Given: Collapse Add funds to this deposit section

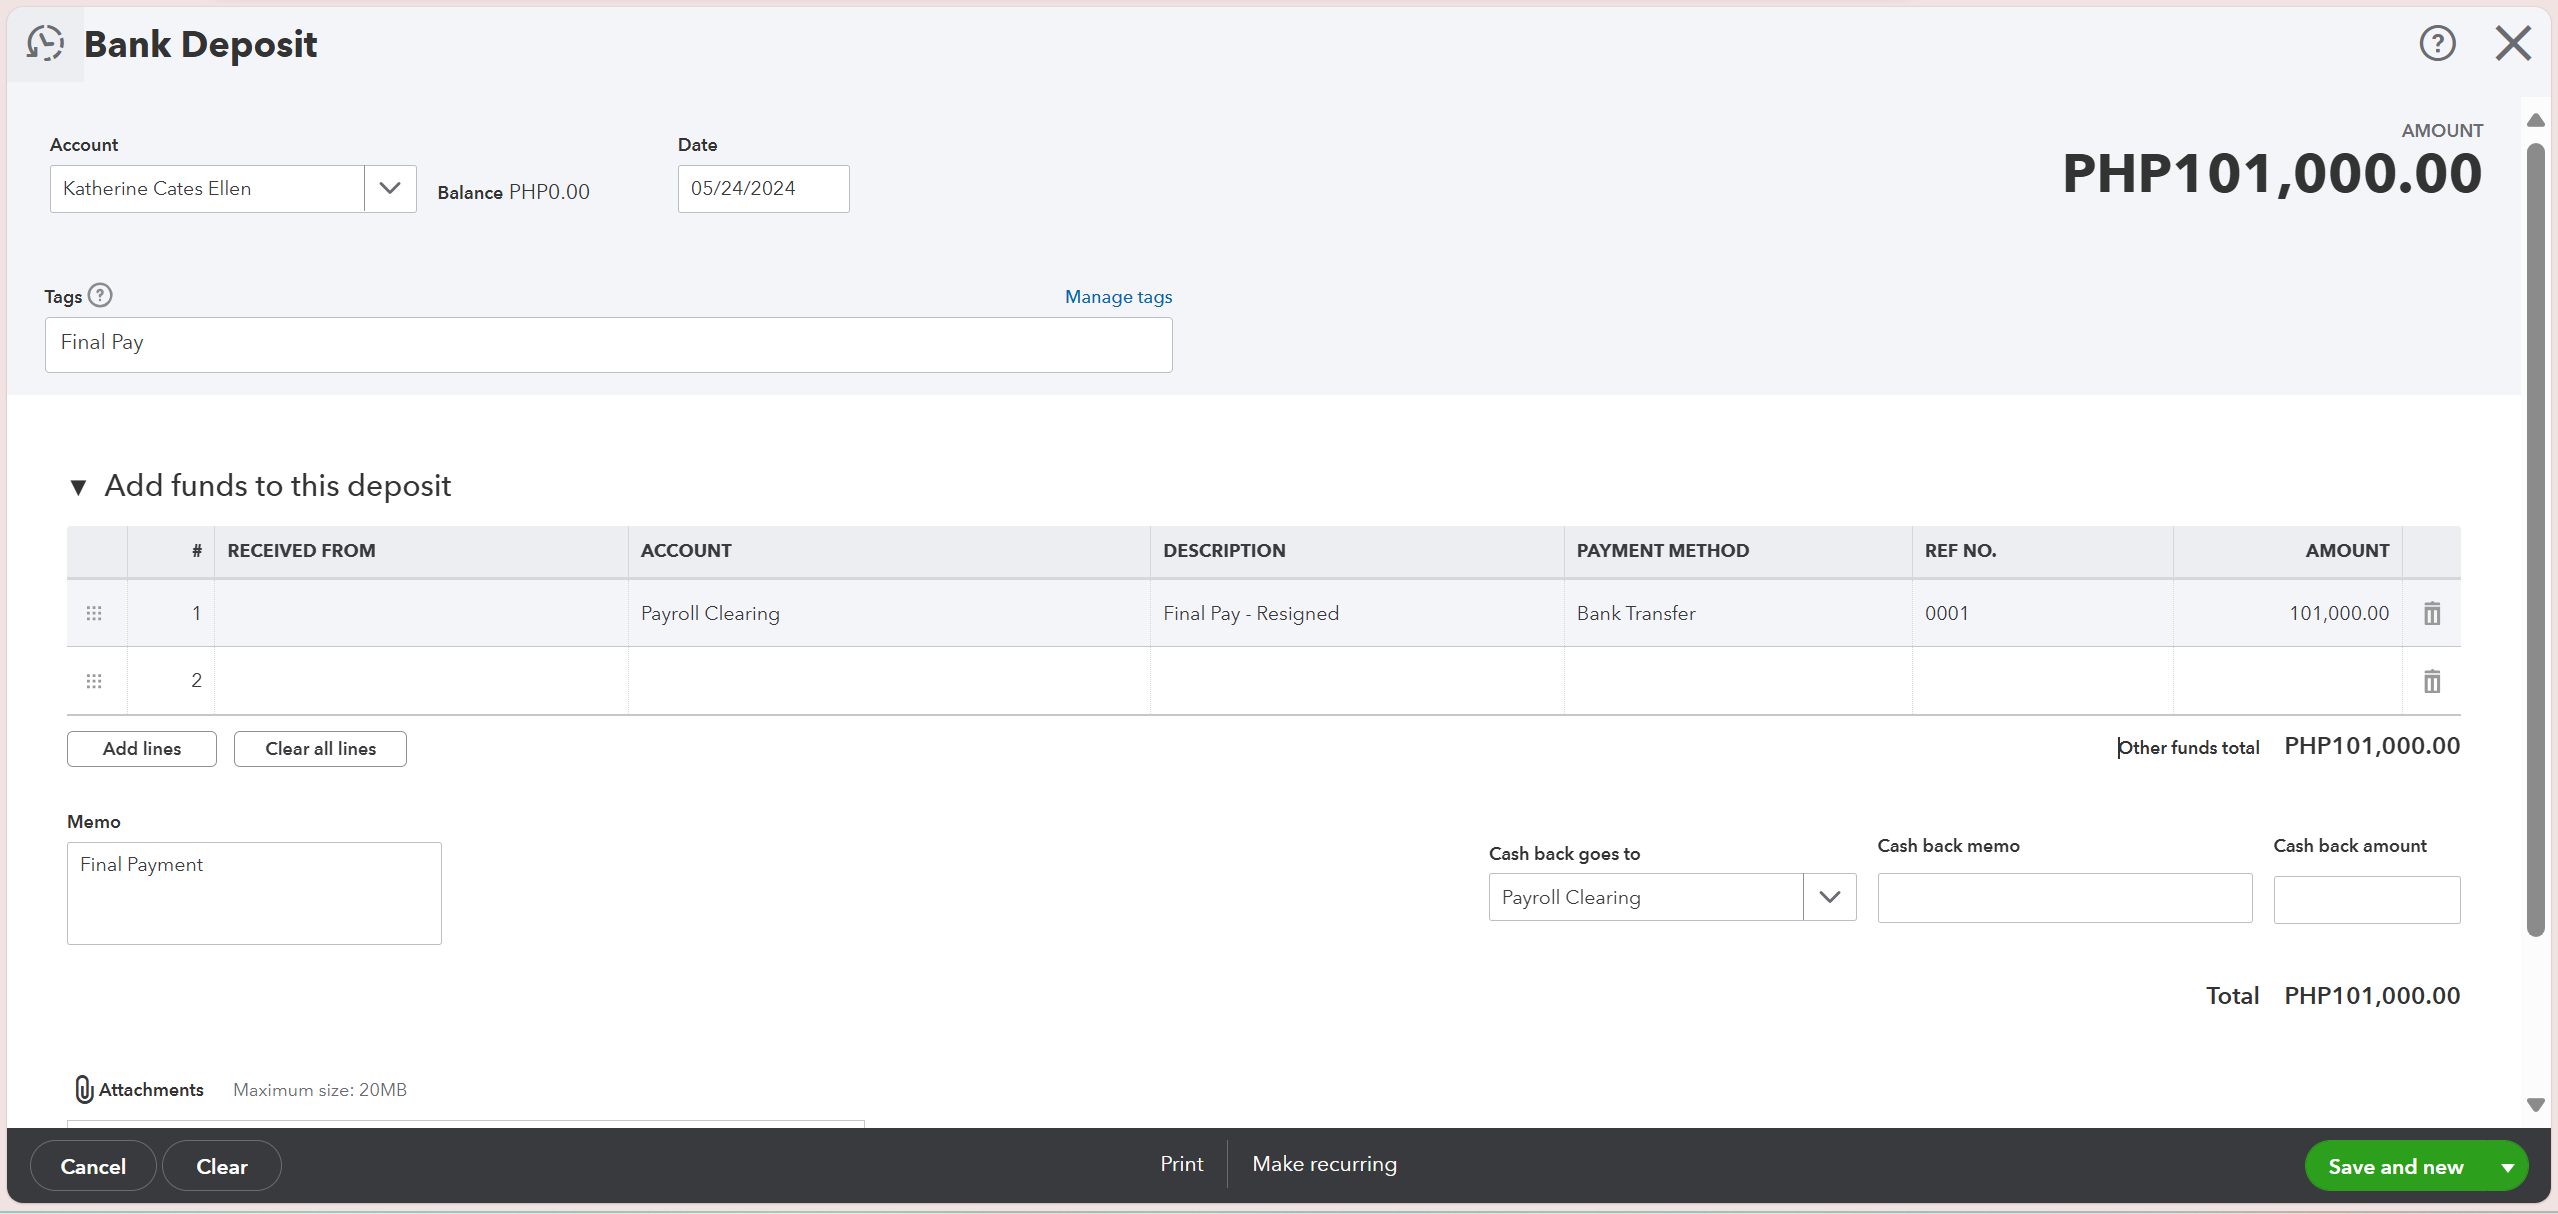Looking at the screenshot, I should (x=78, y=487).
